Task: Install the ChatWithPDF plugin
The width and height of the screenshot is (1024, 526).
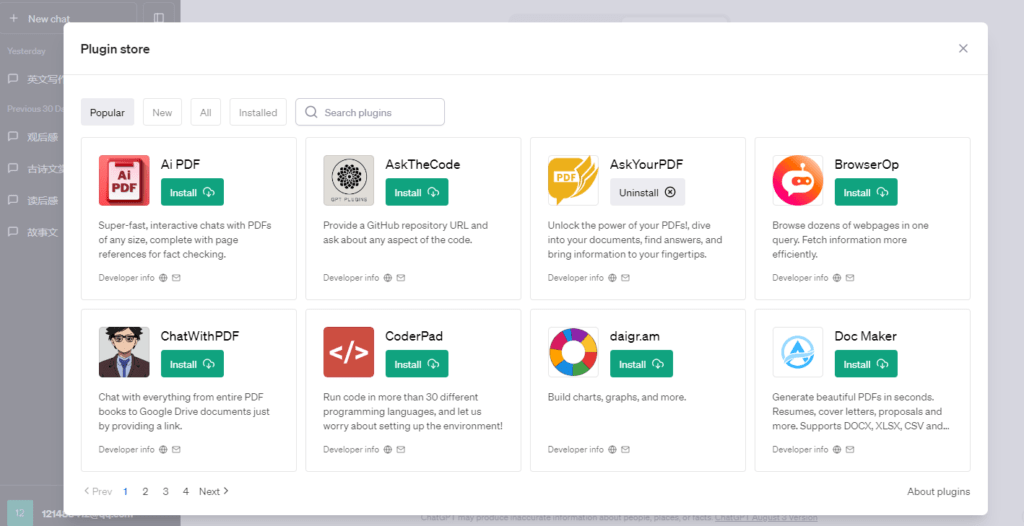Action: tap(193, 364)
